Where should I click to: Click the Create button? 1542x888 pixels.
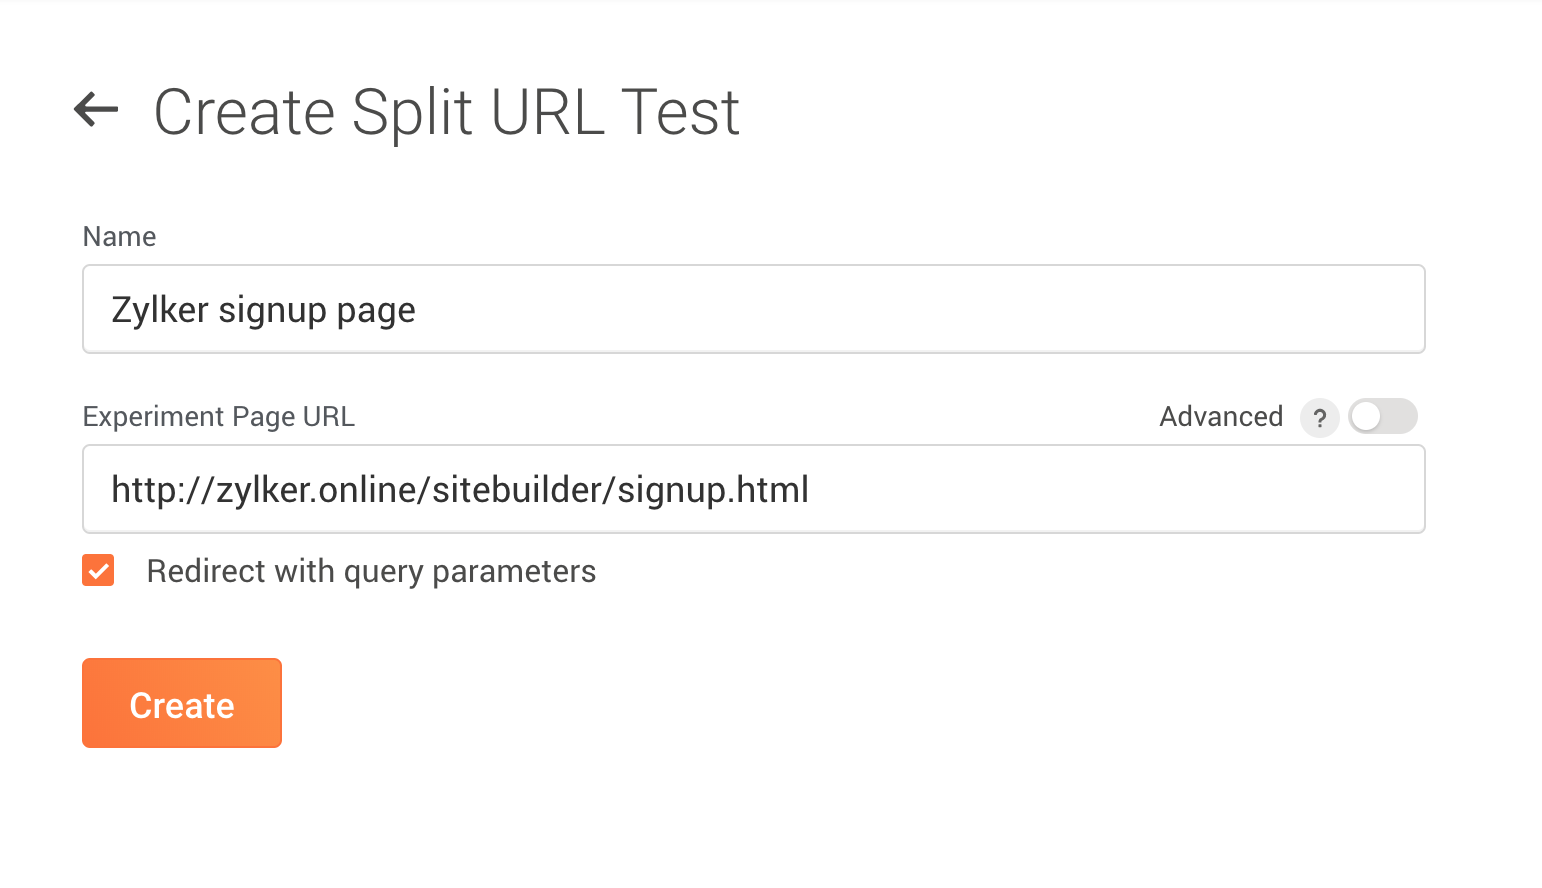(182, 703)
